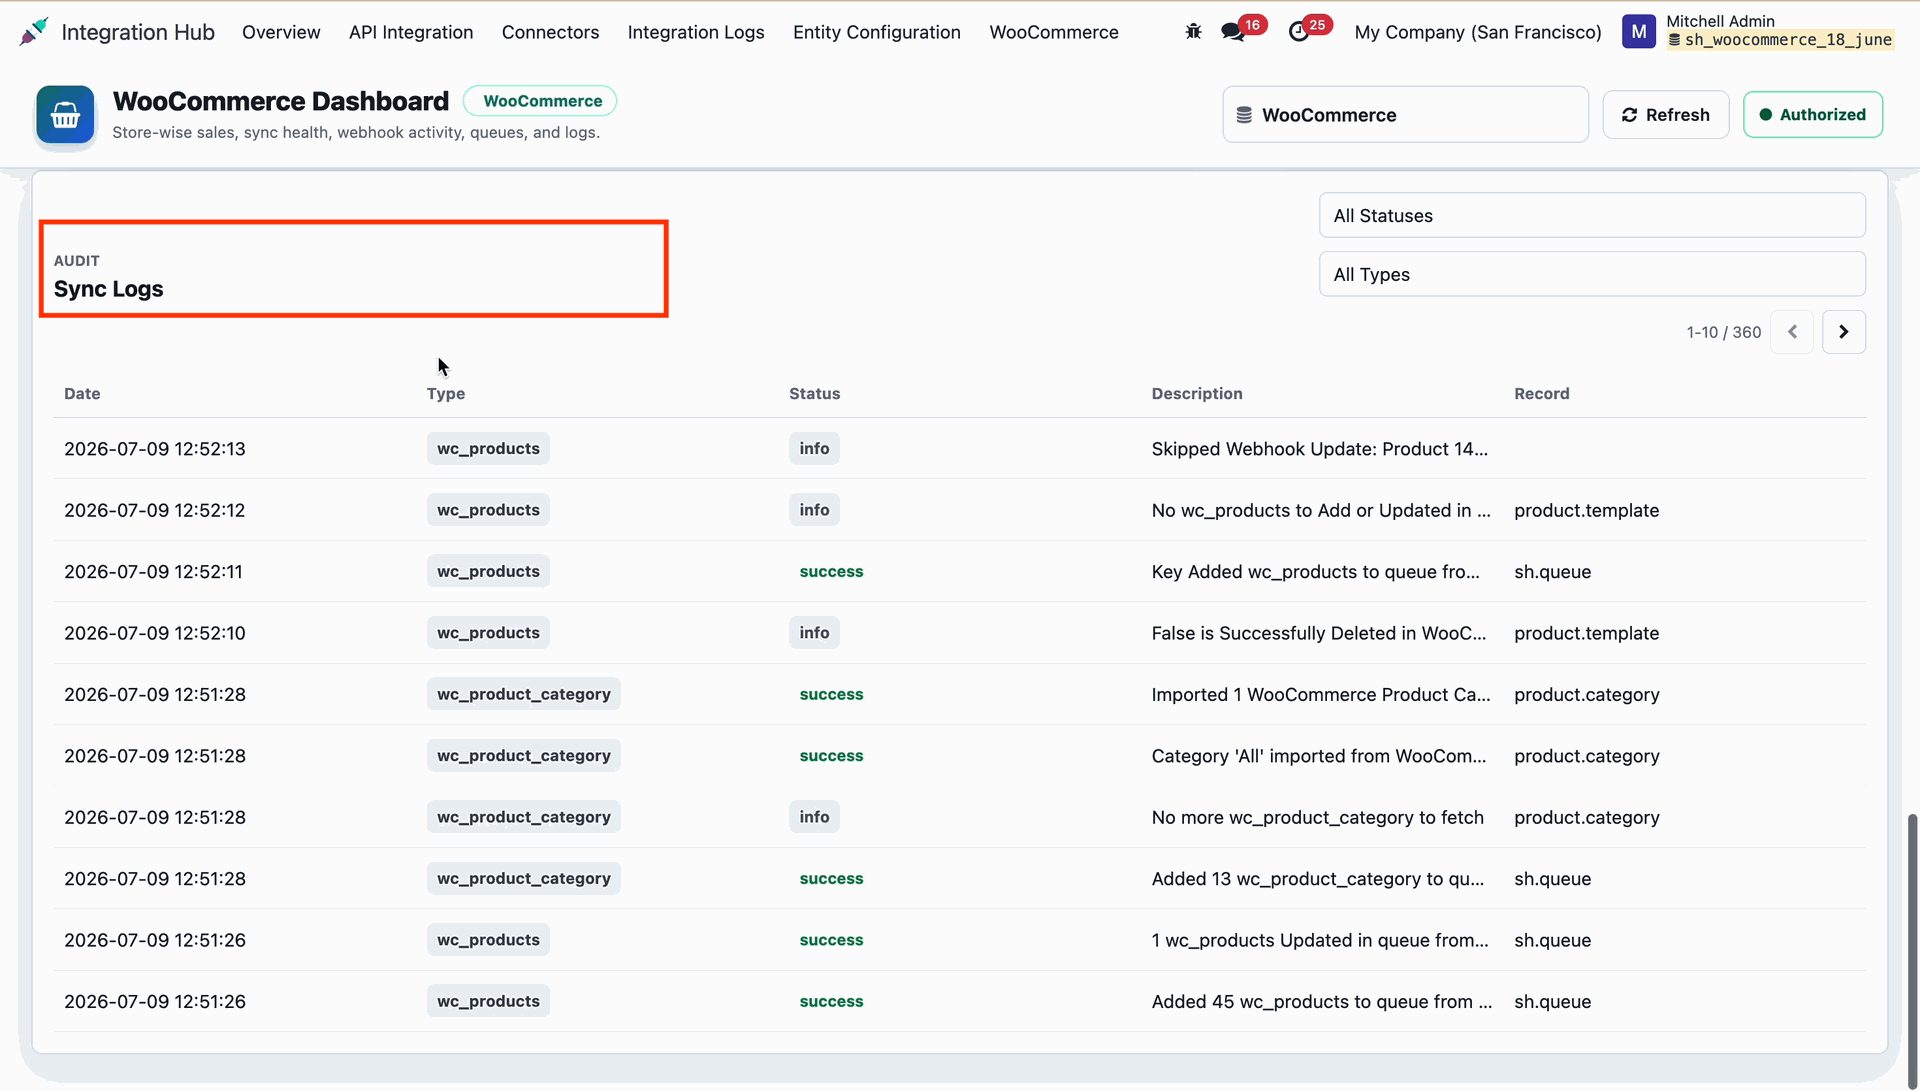Select log row dated 2026-07-09 12:52:10
This screenshot has width=1920, height=1091.
[960, 633]
